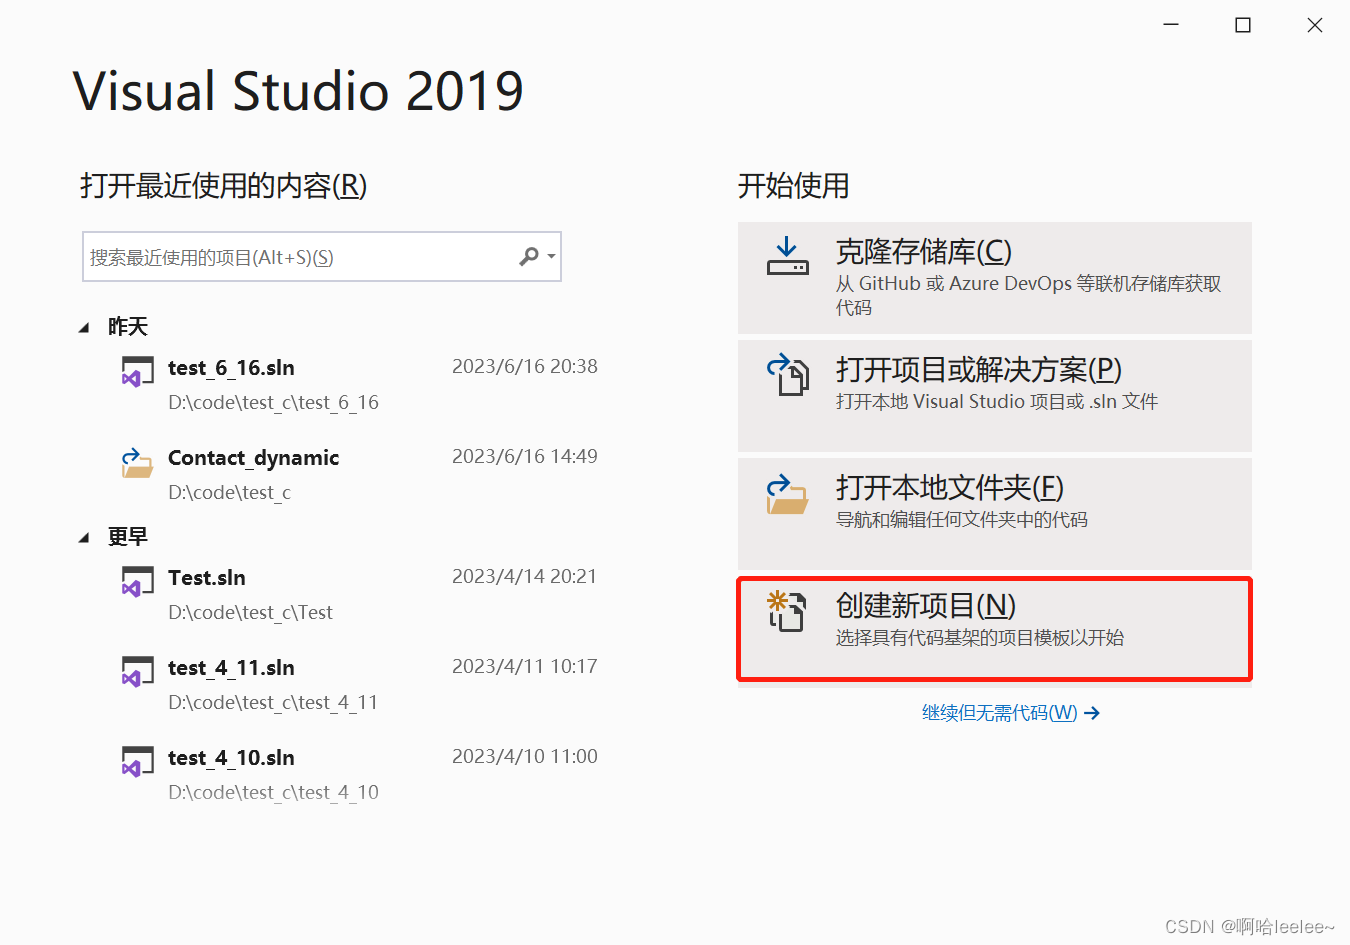The height and width of the screenshot is (945, 1350).
Task: Click the clone repository download icon
Action: pyautogui.click(x=787, y=256)
